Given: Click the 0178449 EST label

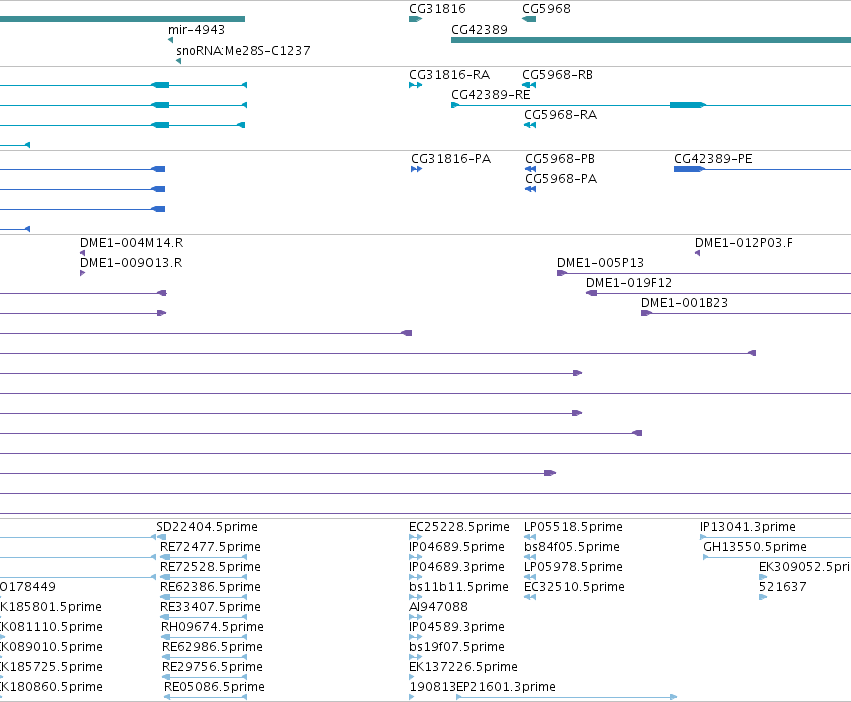Looking at the screenshot, I should [x=28, y=587].
